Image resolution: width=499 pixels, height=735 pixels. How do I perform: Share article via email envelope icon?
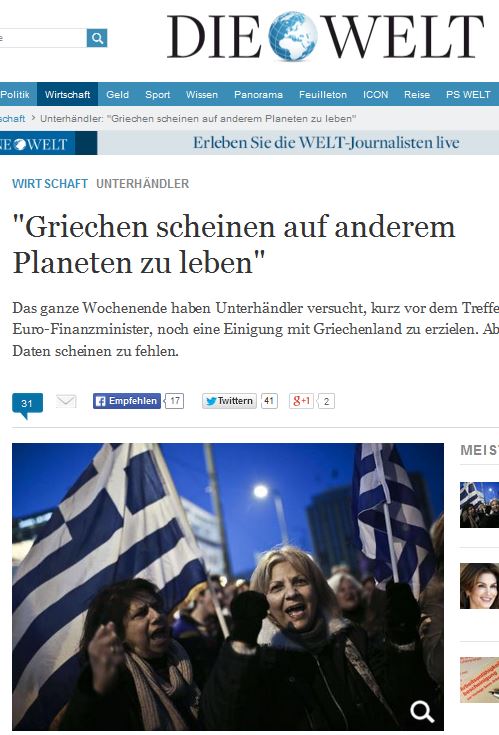click(66, 401)
